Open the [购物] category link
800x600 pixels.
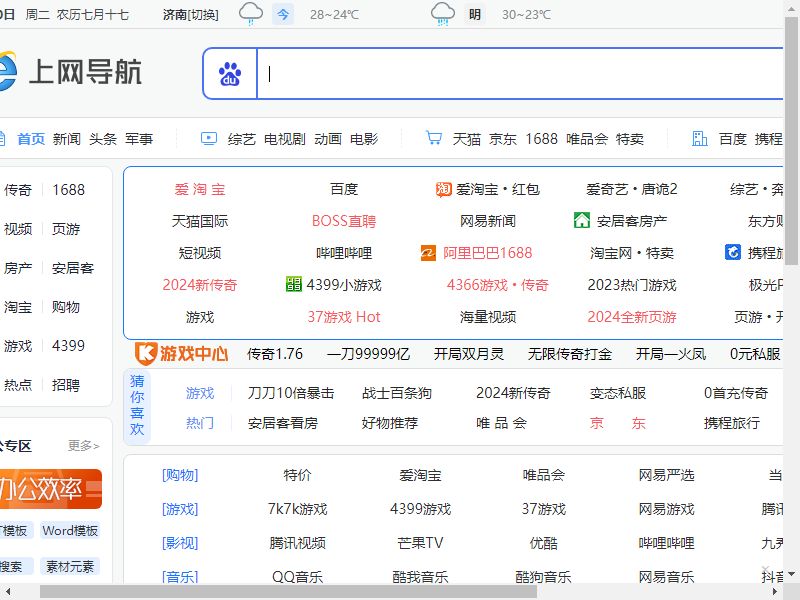pos(180,475)
